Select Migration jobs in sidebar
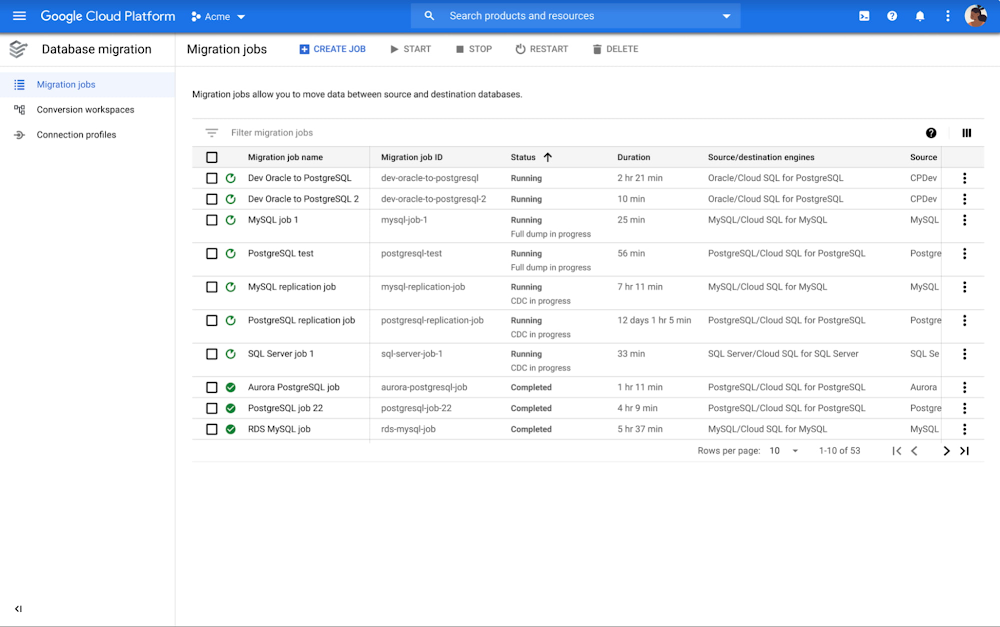 [x=87, y=84]
